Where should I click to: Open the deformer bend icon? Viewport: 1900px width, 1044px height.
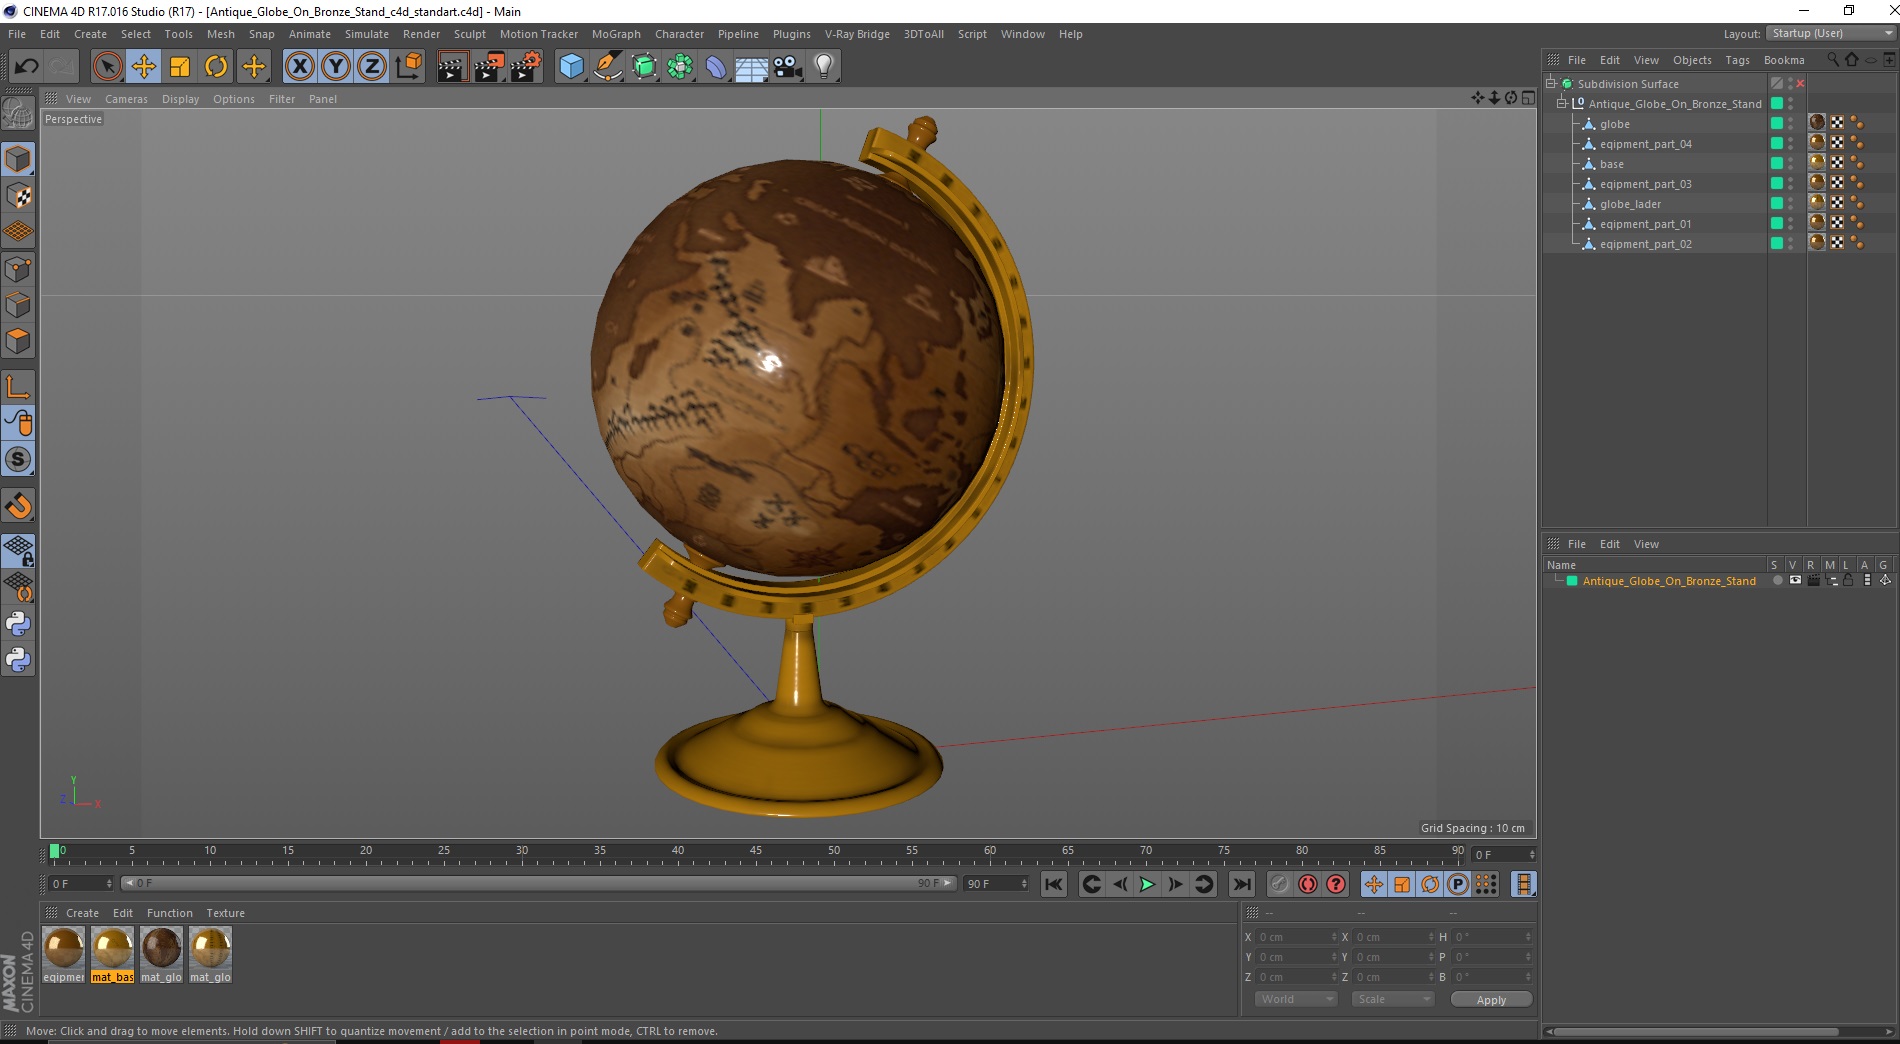[716, 67]
